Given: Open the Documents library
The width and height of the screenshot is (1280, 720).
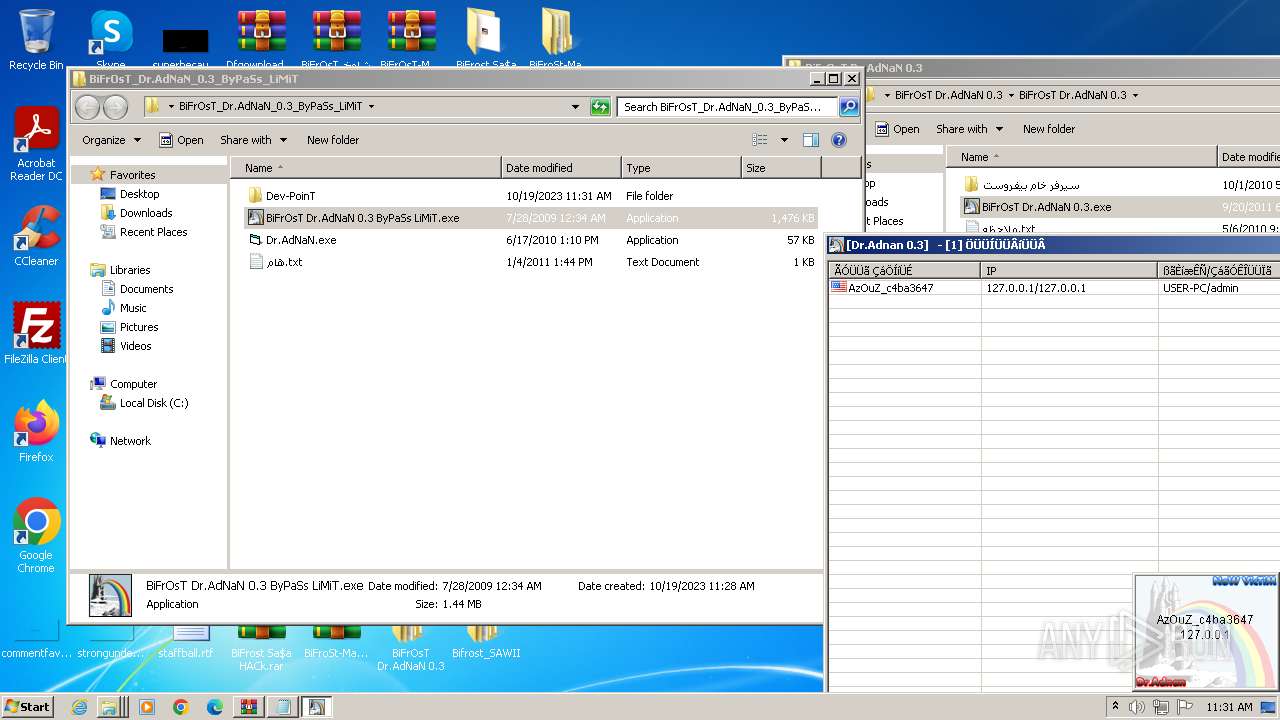Looking at the screenshot, I should coord(146,289).
